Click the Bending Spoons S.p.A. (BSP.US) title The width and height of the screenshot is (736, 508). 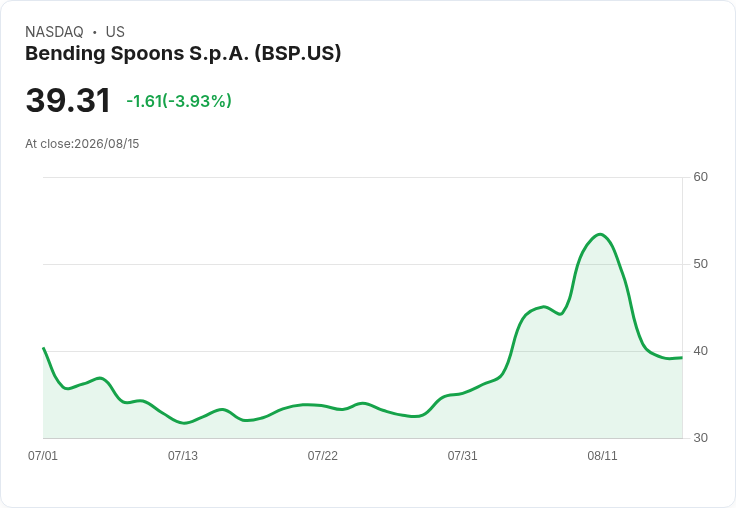coord(183,54)
